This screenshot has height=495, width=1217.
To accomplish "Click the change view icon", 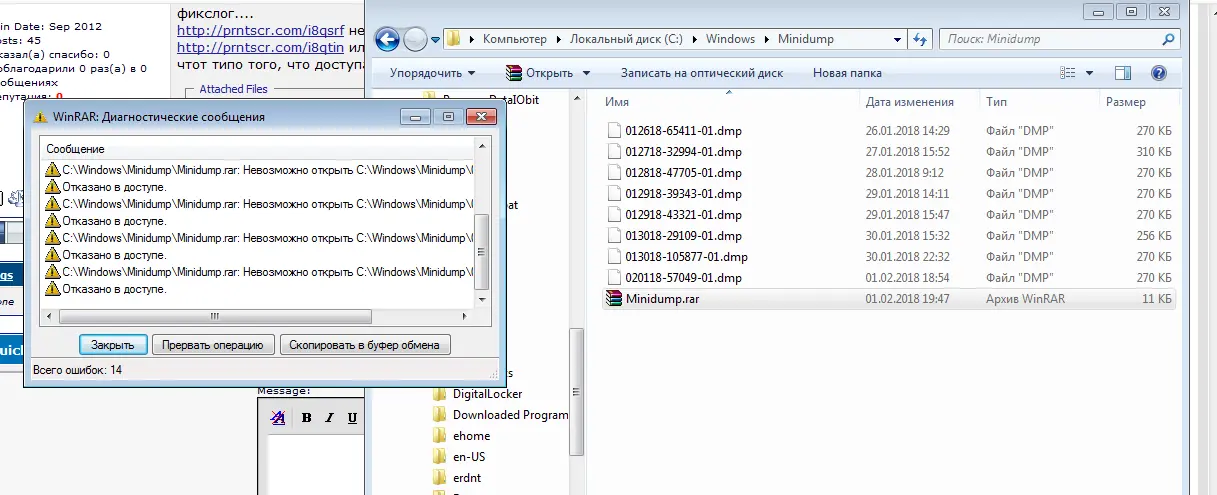I will (x=1068, y=73).
